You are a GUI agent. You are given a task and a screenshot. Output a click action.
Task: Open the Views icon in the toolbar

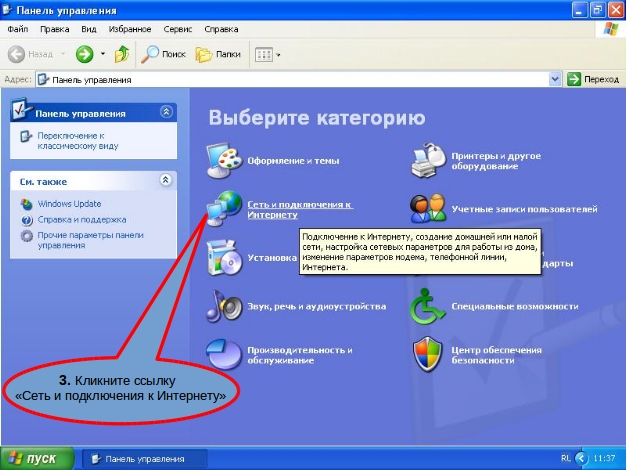pyautogui.click(x=264, y=54)
